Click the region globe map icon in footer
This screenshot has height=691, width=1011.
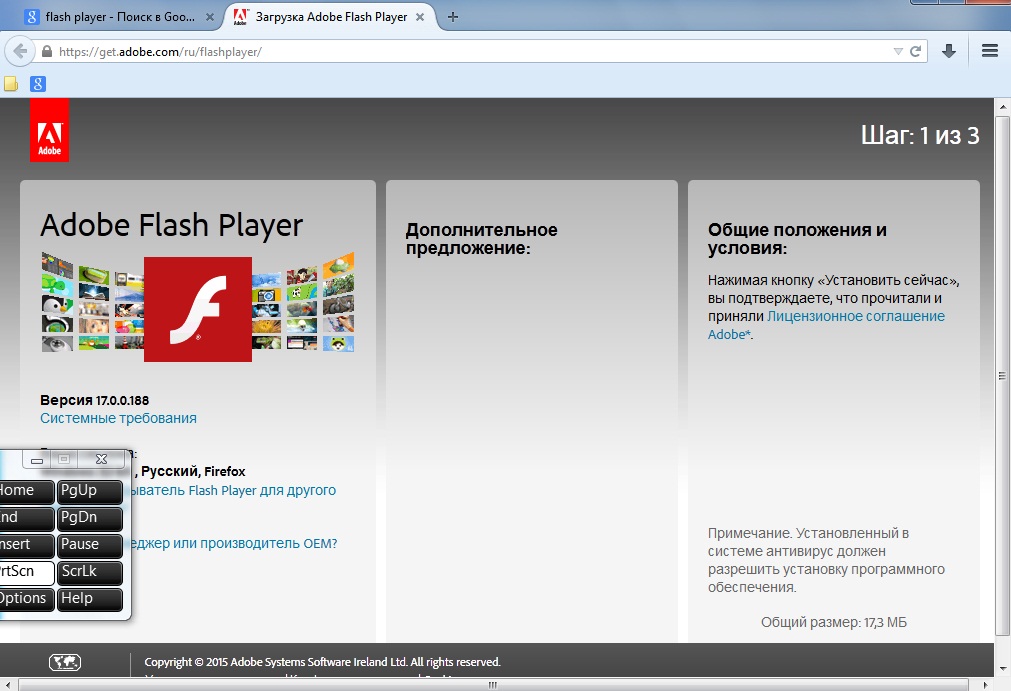pyautogui.click(x=65, y=662)
